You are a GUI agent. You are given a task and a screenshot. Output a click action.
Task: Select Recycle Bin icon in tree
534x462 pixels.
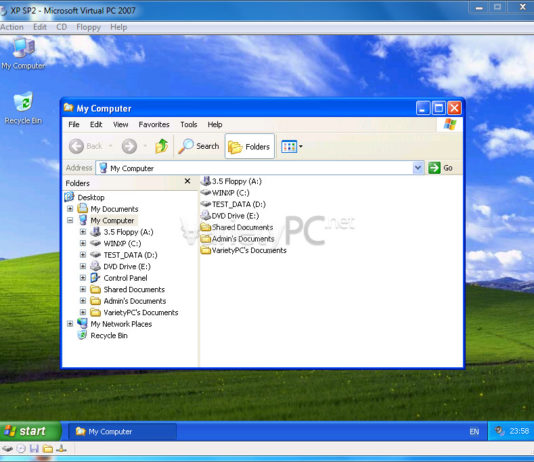point(82,335)
